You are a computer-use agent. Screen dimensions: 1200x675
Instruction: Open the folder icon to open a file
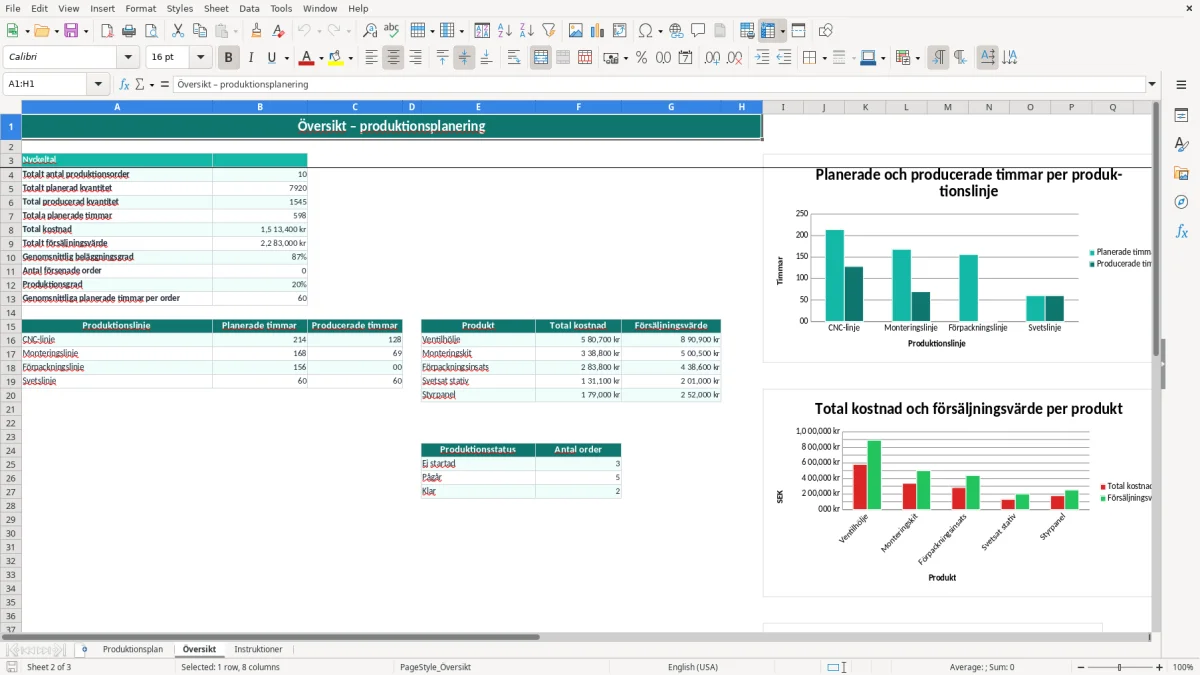click(41, 31)
